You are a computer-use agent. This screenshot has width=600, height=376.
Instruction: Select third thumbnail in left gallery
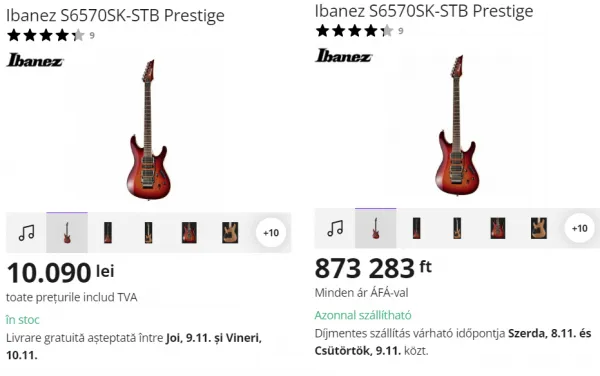(148, 233)
